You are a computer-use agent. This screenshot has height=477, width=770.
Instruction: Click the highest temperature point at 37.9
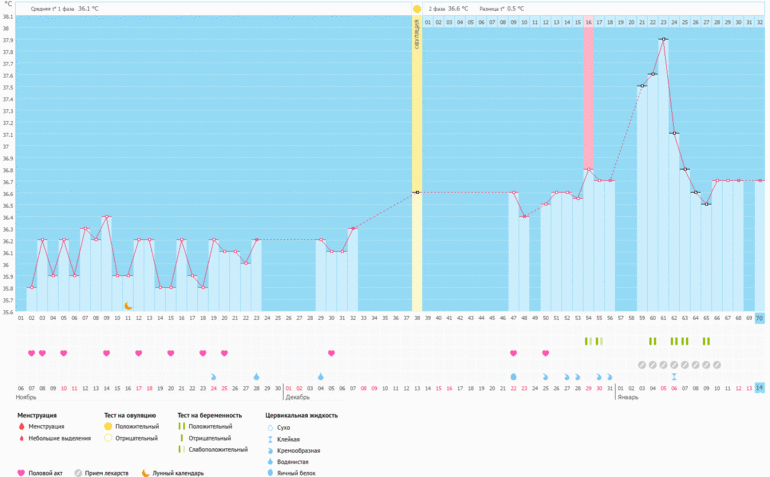[x=663, y=40]
